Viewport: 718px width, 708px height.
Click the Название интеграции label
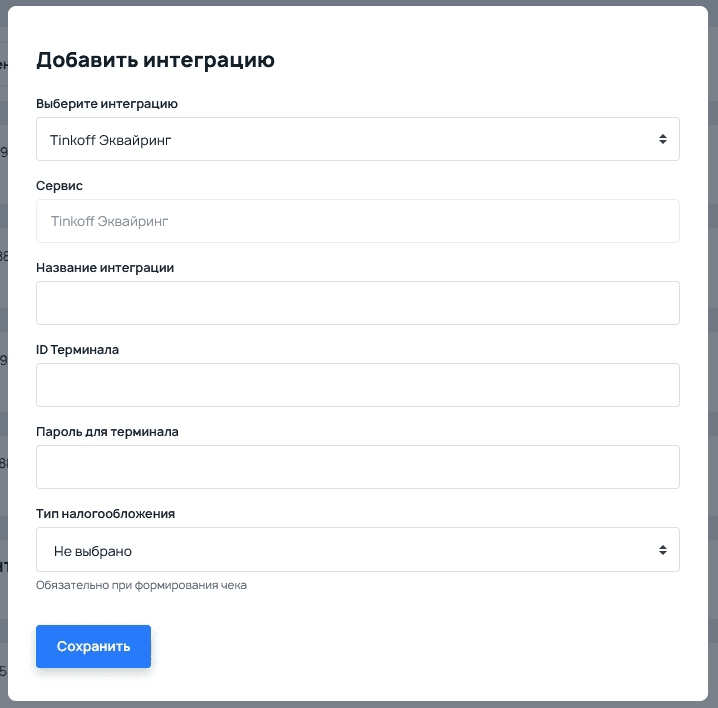tap(105, 268)
